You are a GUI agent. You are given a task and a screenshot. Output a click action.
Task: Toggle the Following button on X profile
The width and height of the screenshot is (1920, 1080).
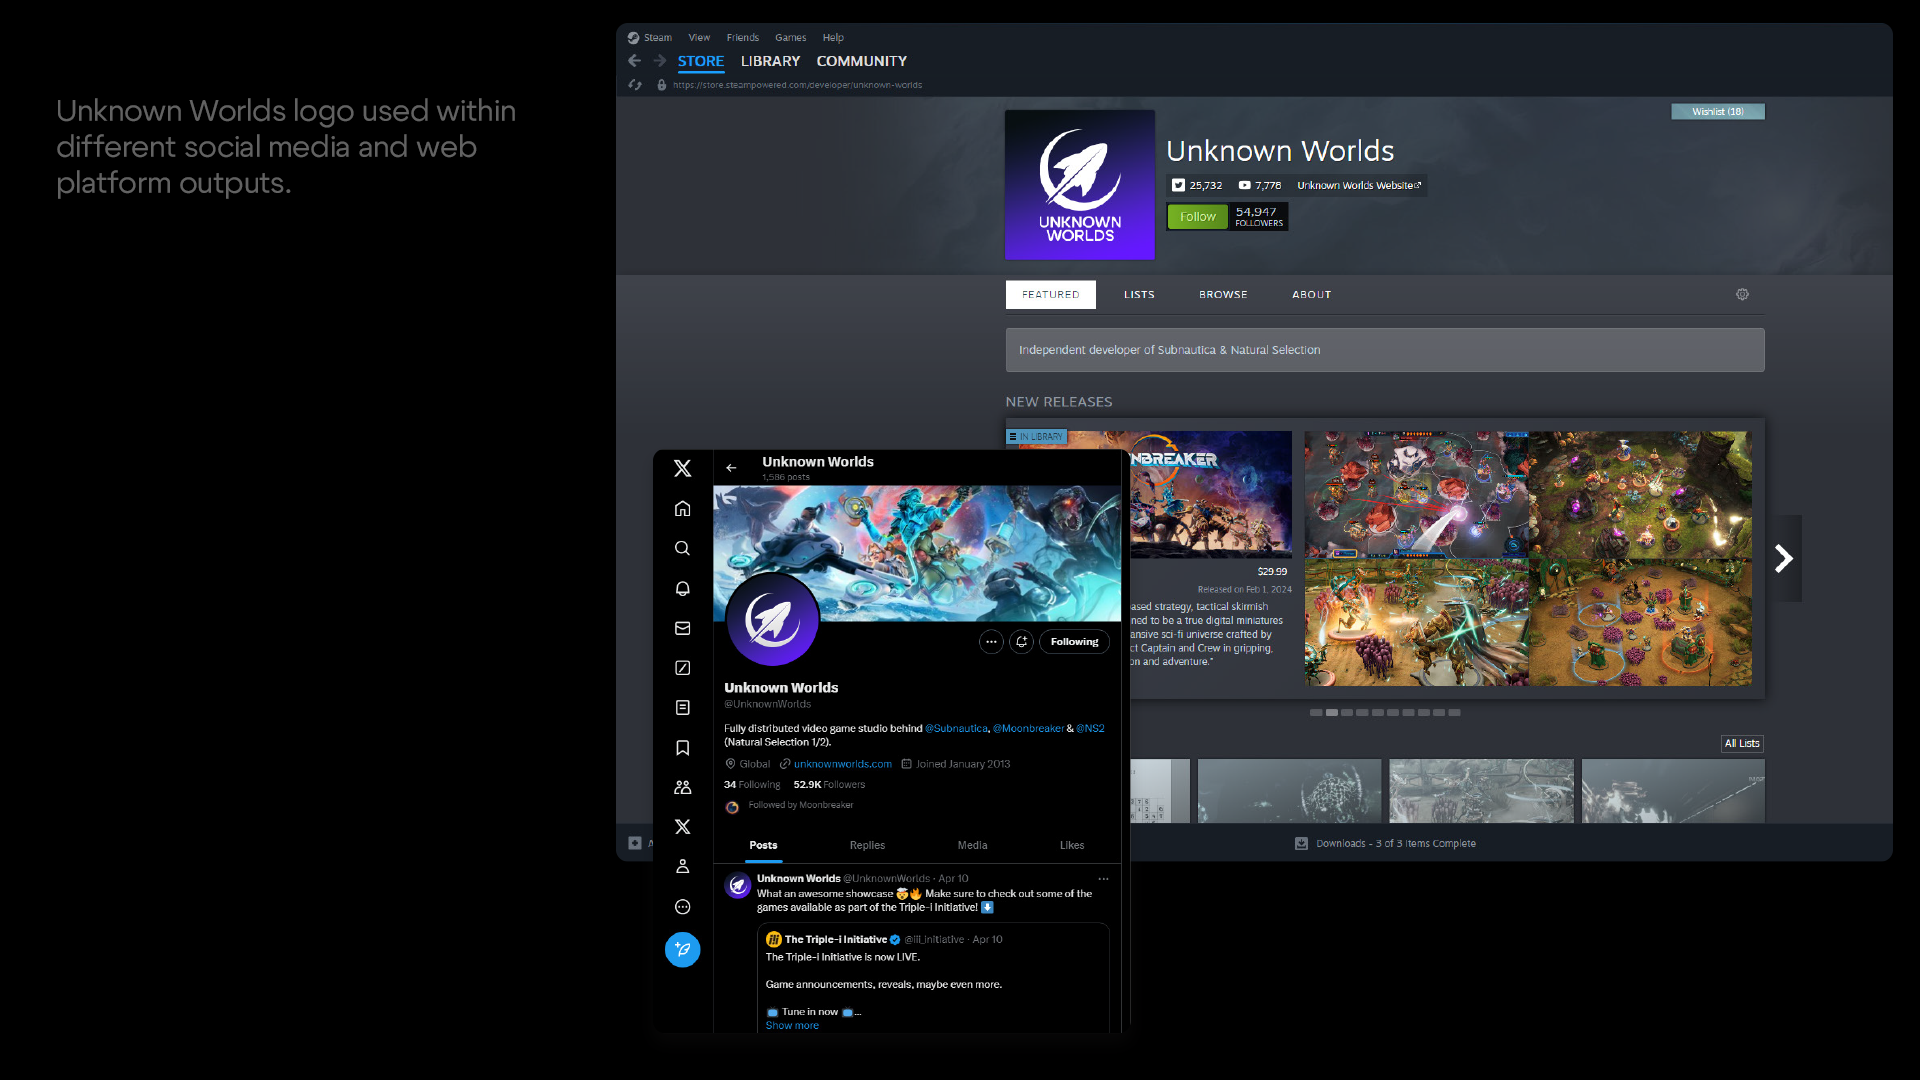point(1074,642)
